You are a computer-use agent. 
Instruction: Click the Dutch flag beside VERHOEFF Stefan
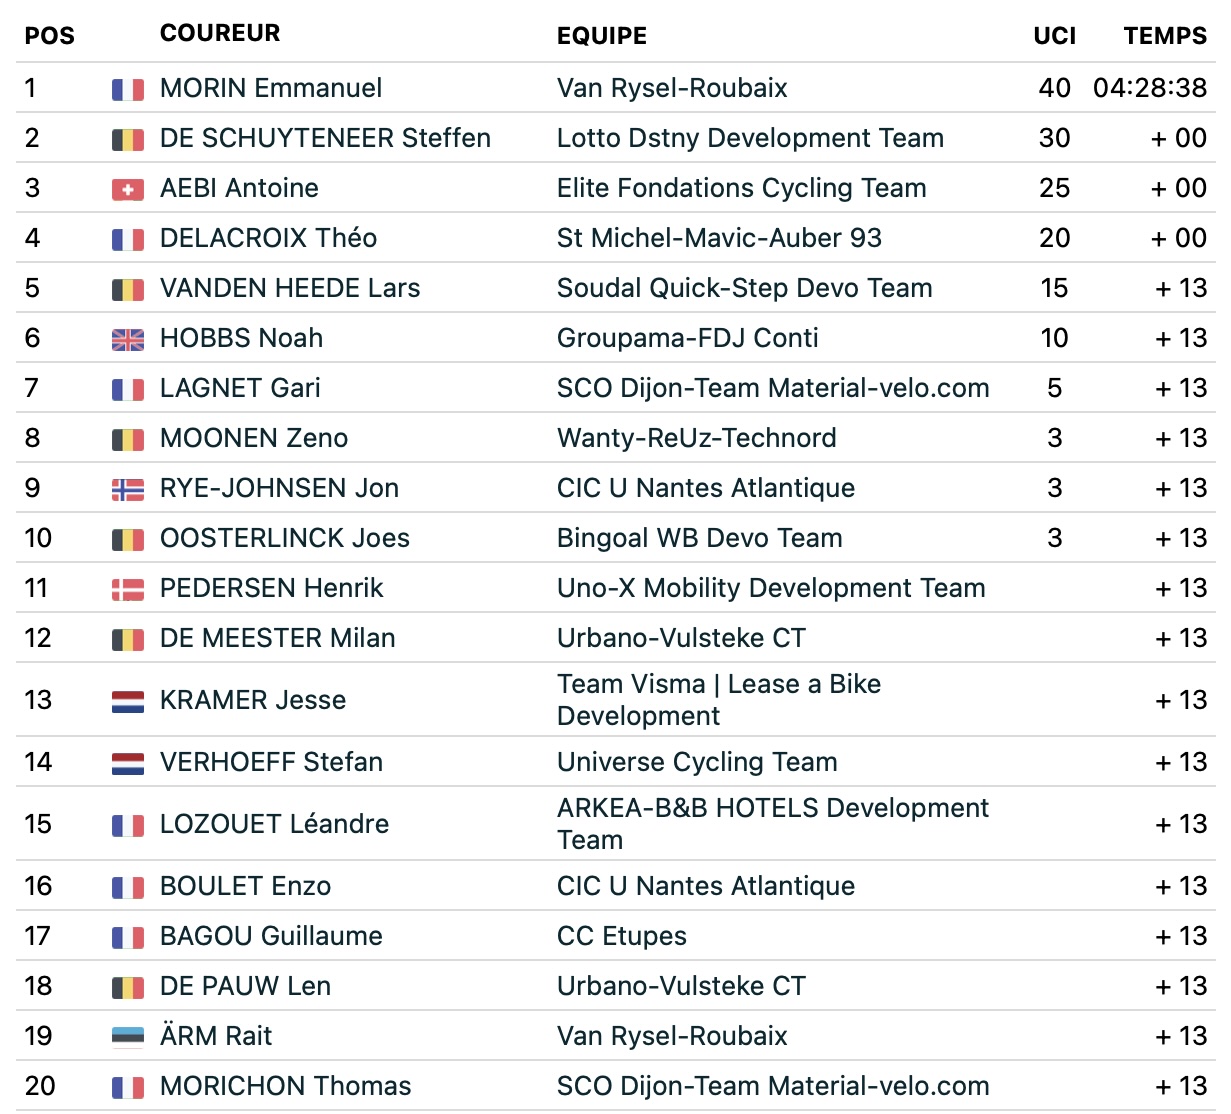tap(127, 763)
